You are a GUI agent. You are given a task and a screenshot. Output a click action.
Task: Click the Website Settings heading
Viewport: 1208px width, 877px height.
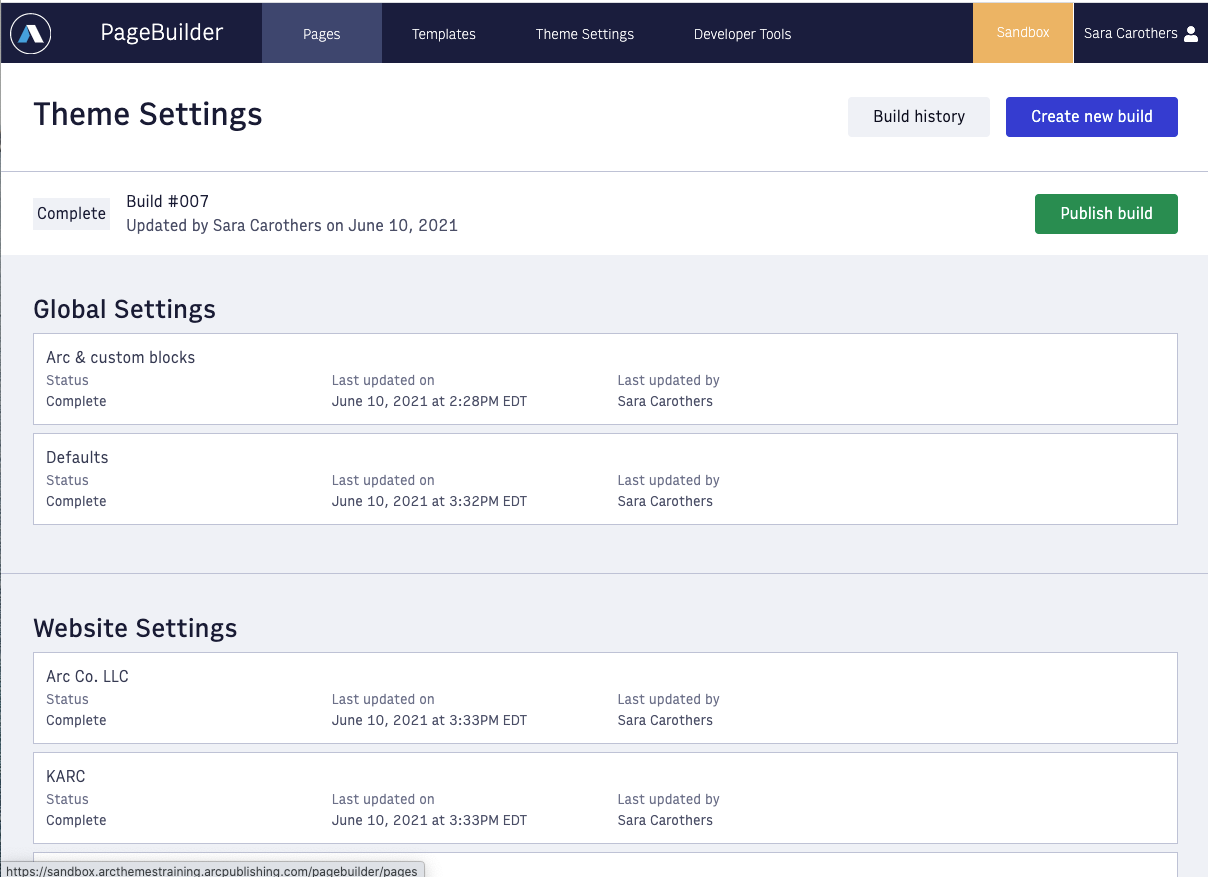[135, 628]
